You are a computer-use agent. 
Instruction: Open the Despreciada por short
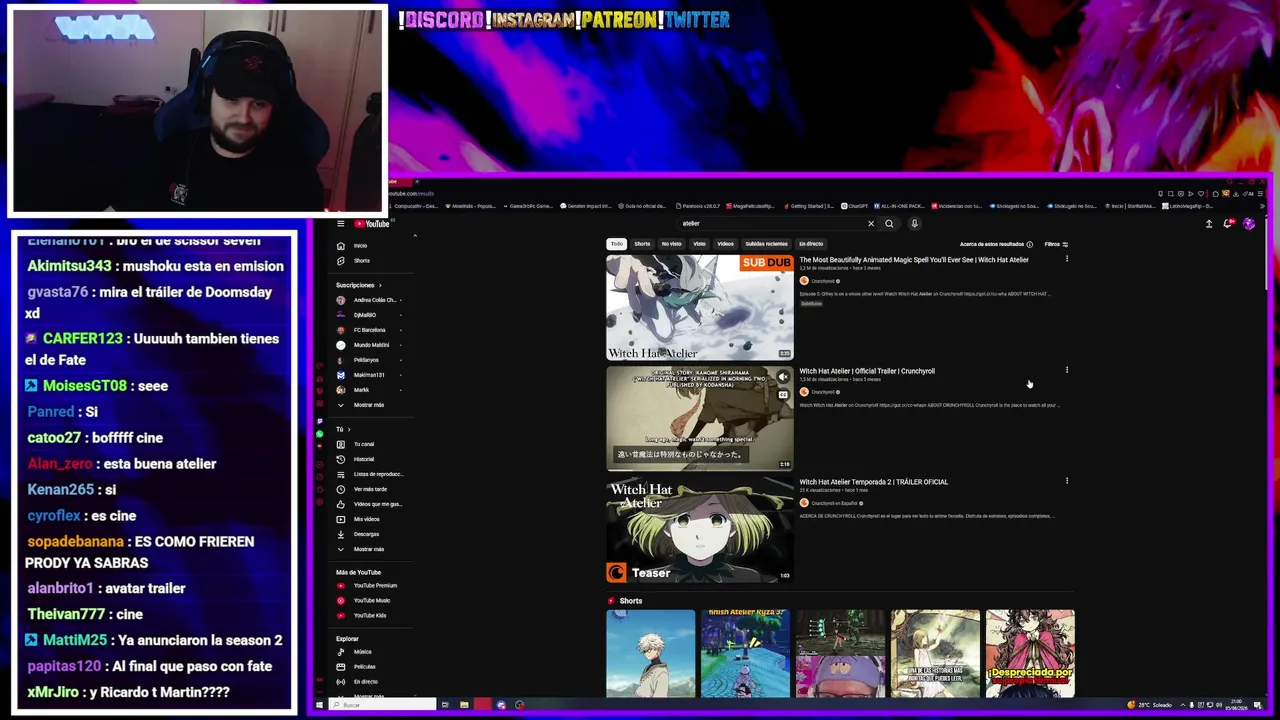pos(1030,653)
